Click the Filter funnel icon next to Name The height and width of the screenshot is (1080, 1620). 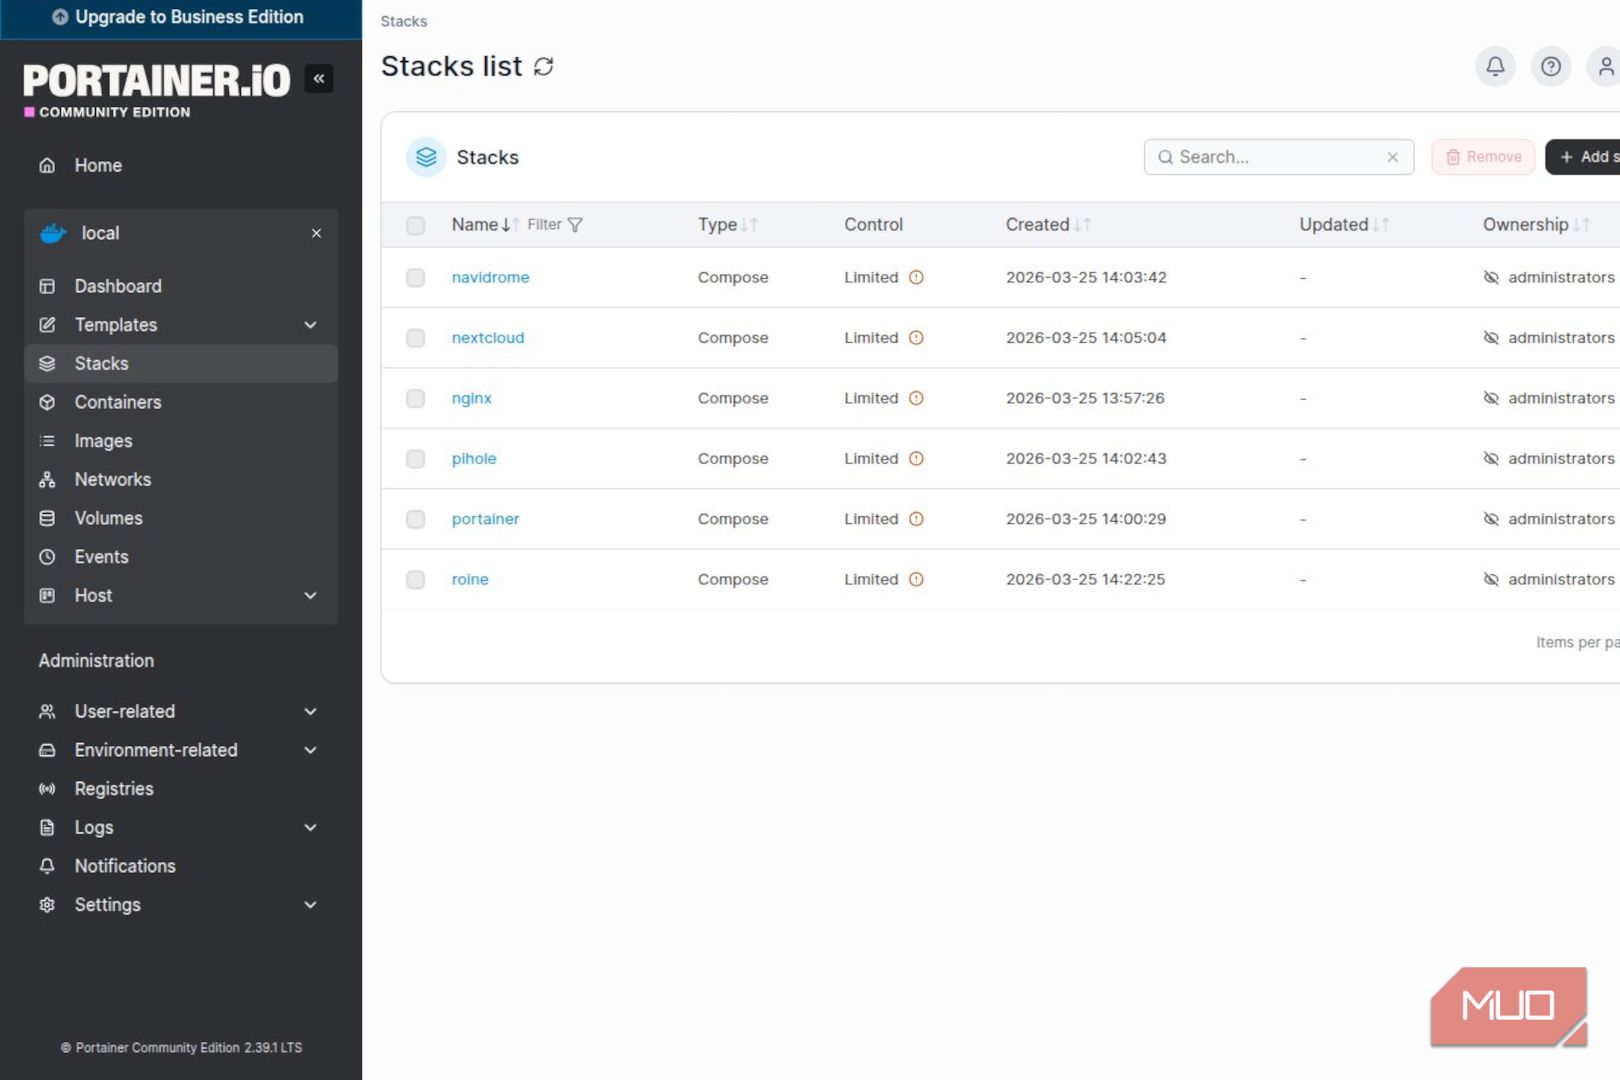coord(575,225)
